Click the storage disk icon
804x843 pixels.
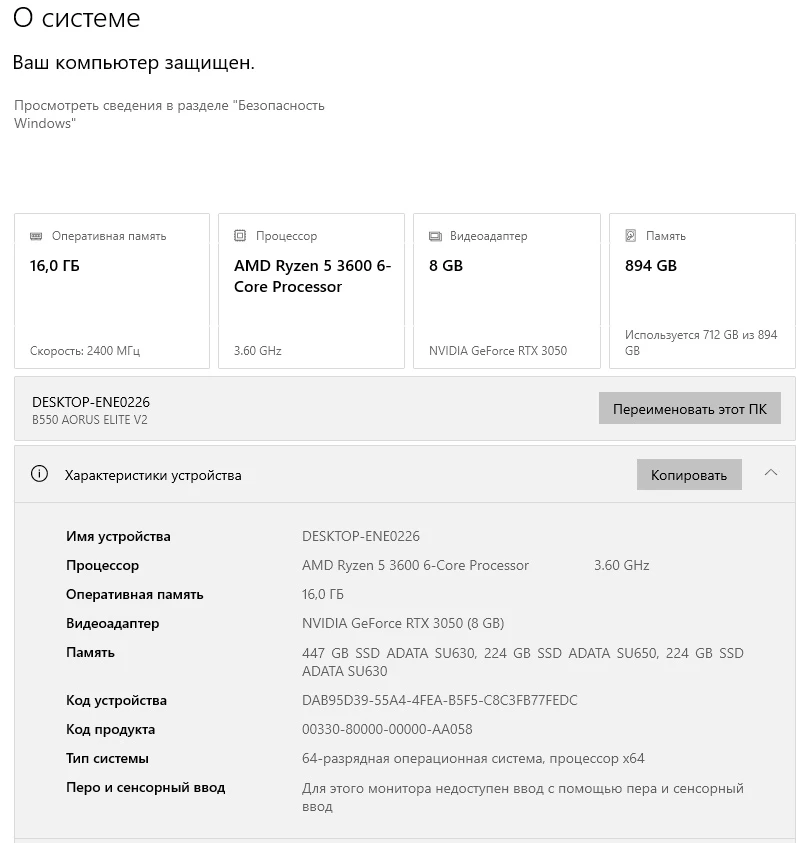[x=631, y=237]
